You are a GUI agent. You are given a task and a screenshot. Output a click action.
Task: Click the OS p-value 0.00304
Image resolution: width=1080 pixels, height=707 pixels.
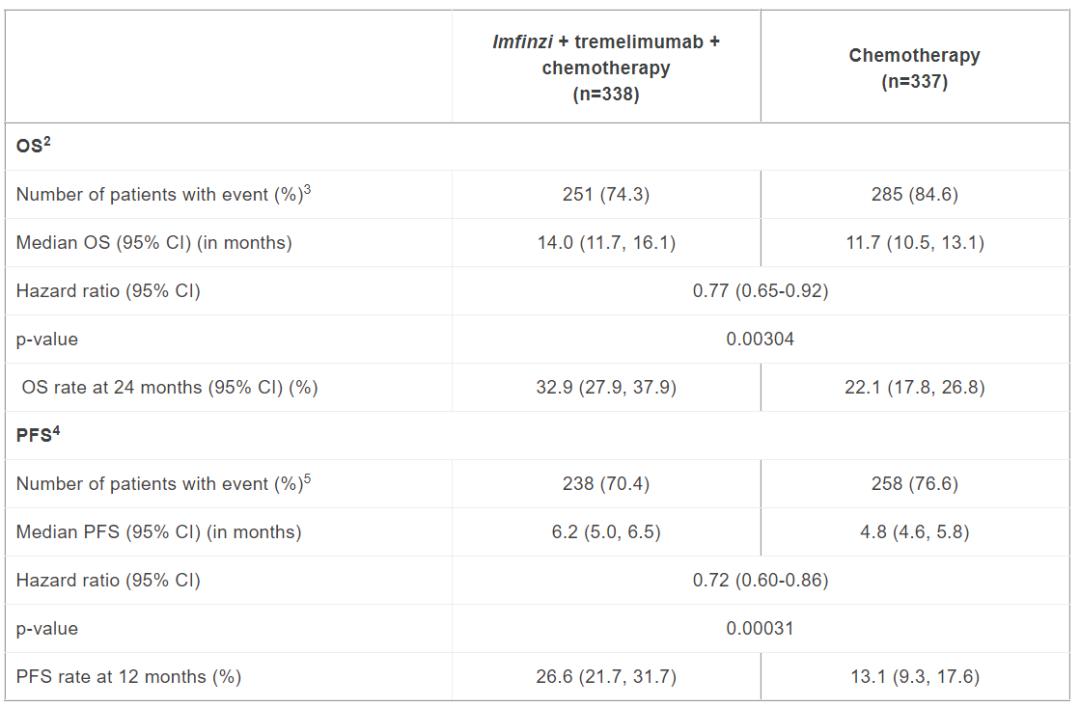click(x=760, y=339)
